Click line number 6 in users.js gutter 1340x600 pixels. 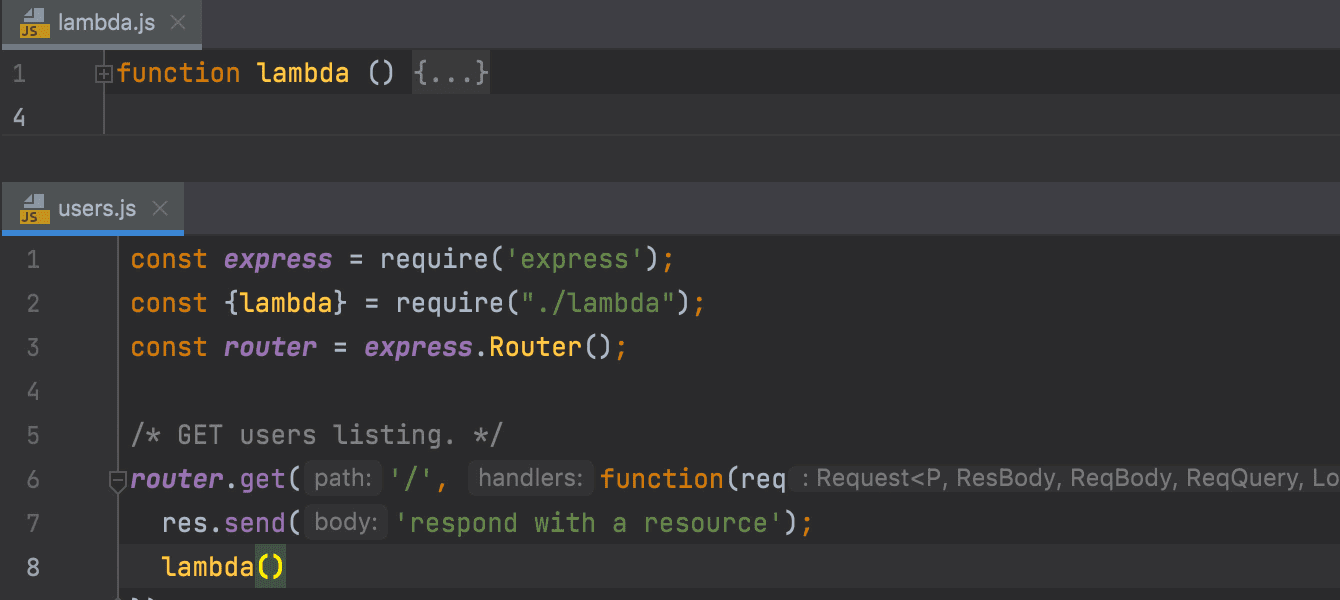pyautogui.click(x=33, y=479)
